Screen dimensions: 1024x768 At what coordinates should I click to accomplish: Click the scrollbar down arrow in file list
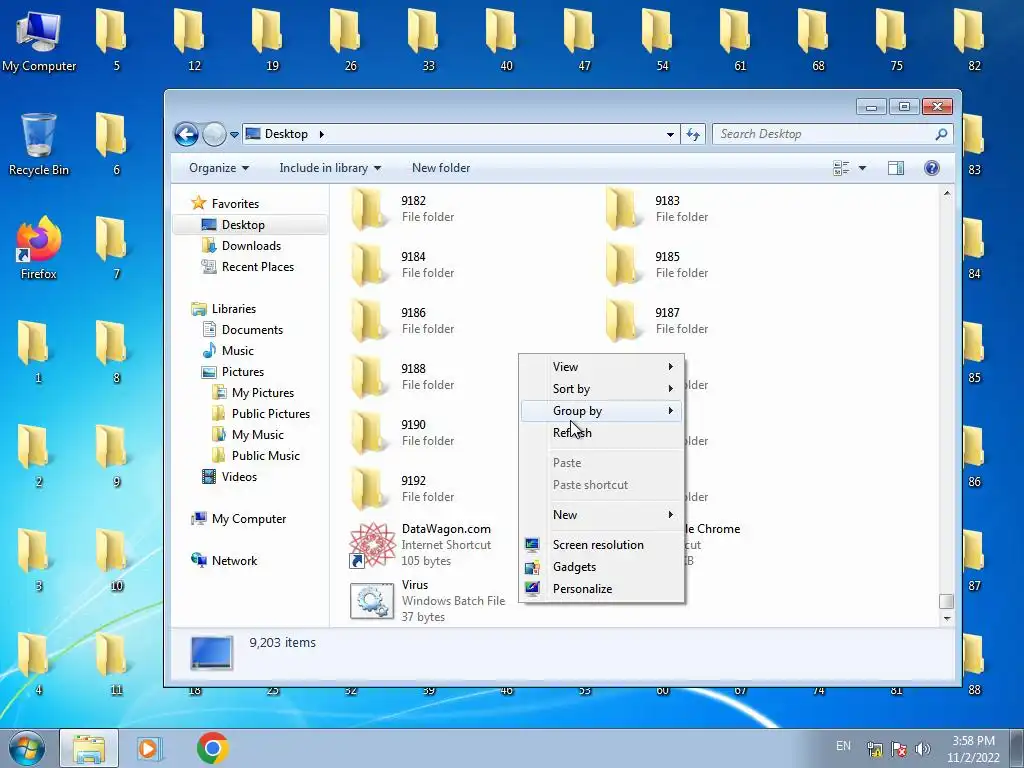(947, 618)
